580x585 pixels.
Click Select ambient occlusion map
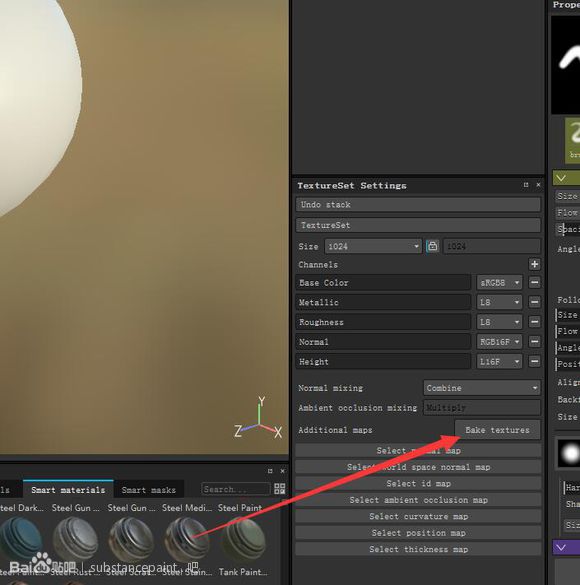click(x=418, y=500)
